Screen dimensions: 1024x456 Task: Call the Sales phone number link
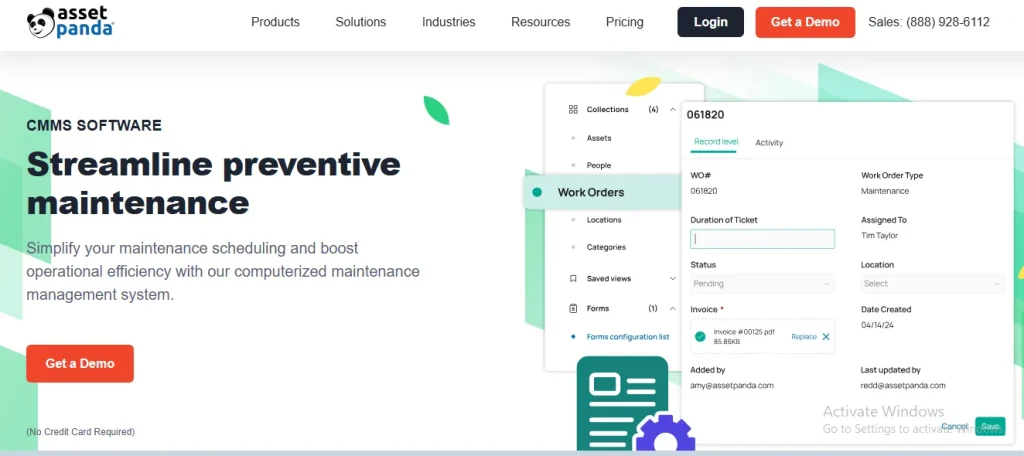pos(929,22)
